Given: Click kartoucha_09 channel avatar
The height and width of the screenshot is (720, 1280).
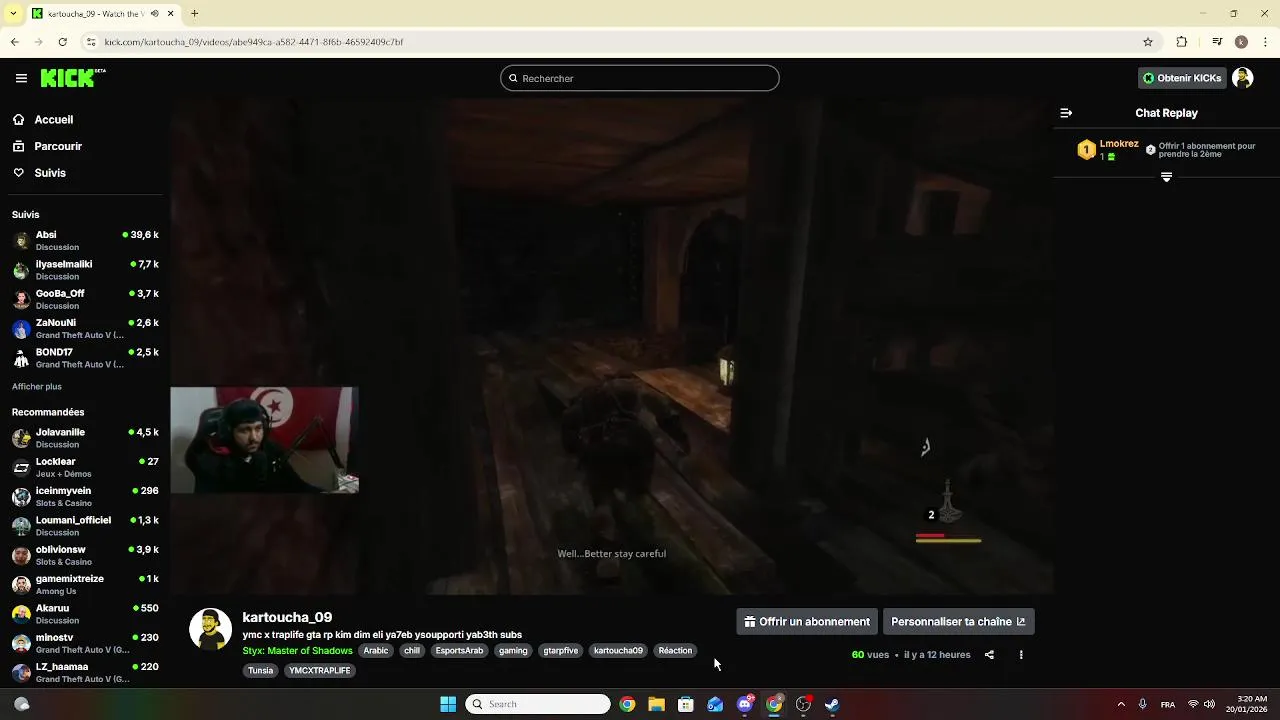Looking at the screenshot, I should (x=210, y=629).
